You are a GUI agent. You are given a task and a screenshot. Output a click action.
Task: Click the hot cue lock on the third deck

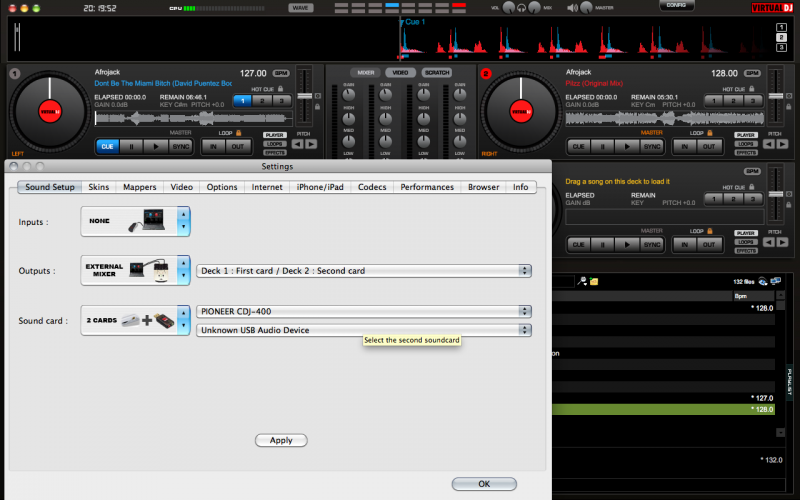point(752,187)
